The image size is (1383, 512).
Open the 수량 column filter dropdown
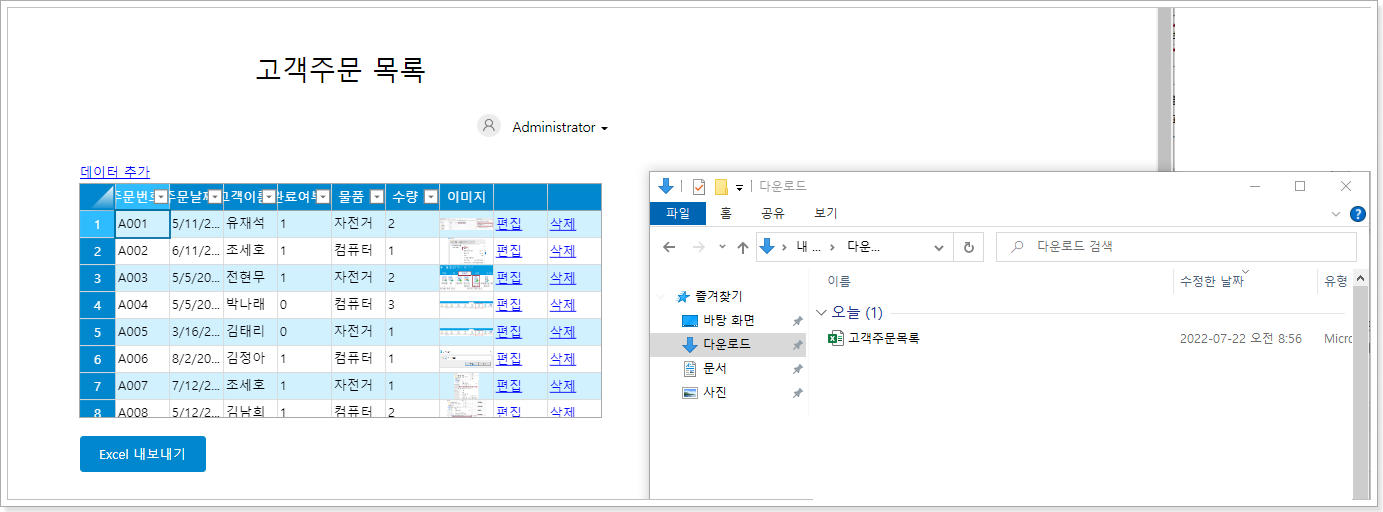click(430, 197)
